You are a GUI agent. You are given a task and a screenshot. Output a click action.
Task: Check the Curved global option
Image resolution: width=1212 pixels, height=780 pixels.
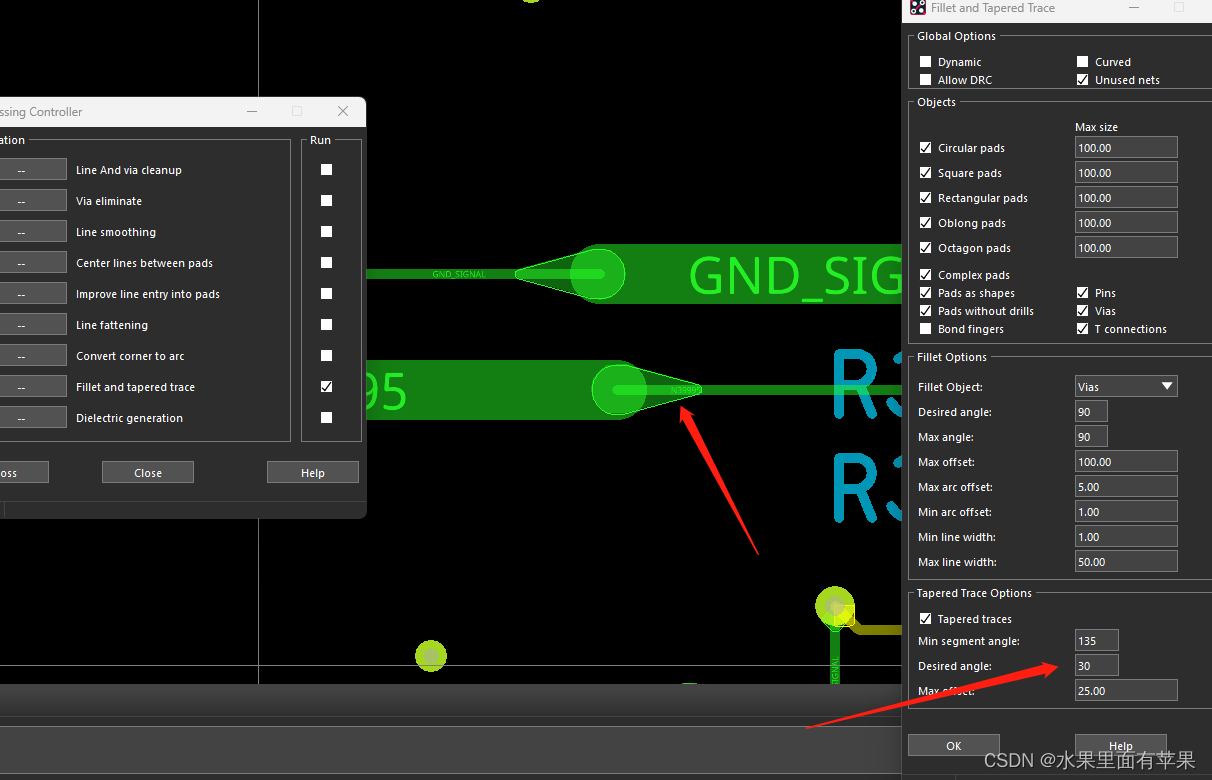(1082, 62)
